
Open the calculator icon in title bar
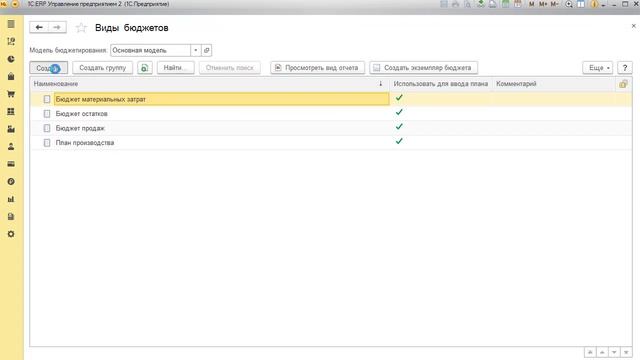(x=505, y=4)
